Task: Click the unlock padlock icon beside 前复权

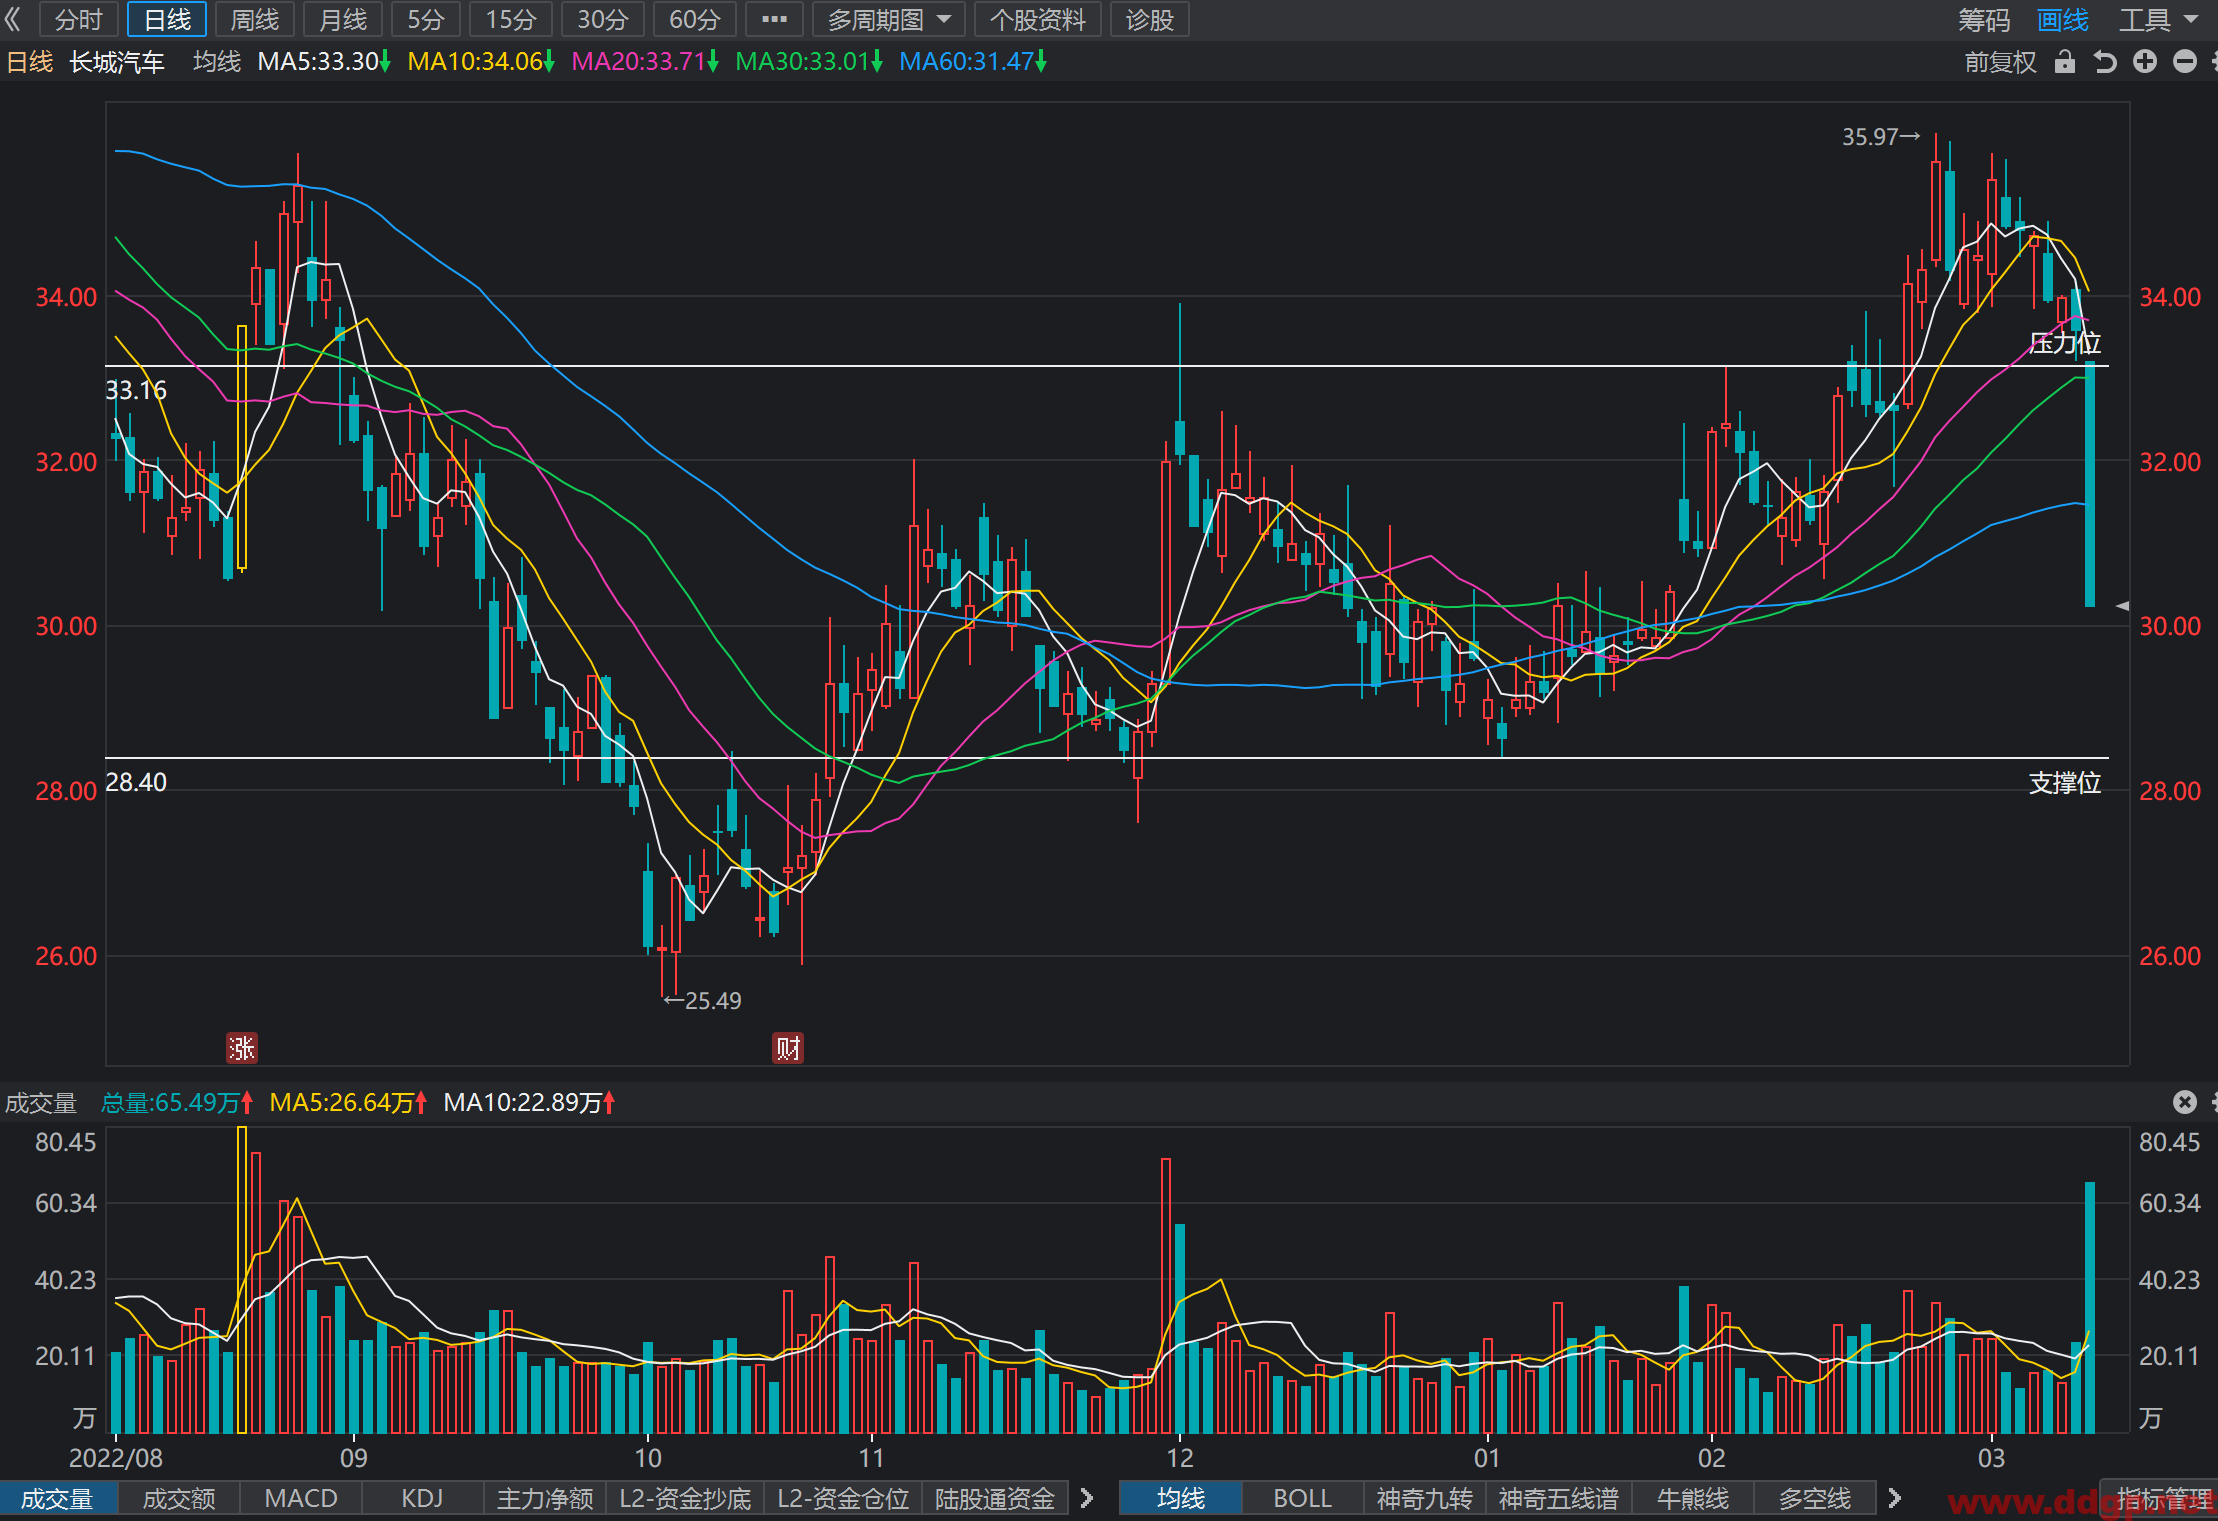Action: pyautogui.click(x=2064, y=62)
